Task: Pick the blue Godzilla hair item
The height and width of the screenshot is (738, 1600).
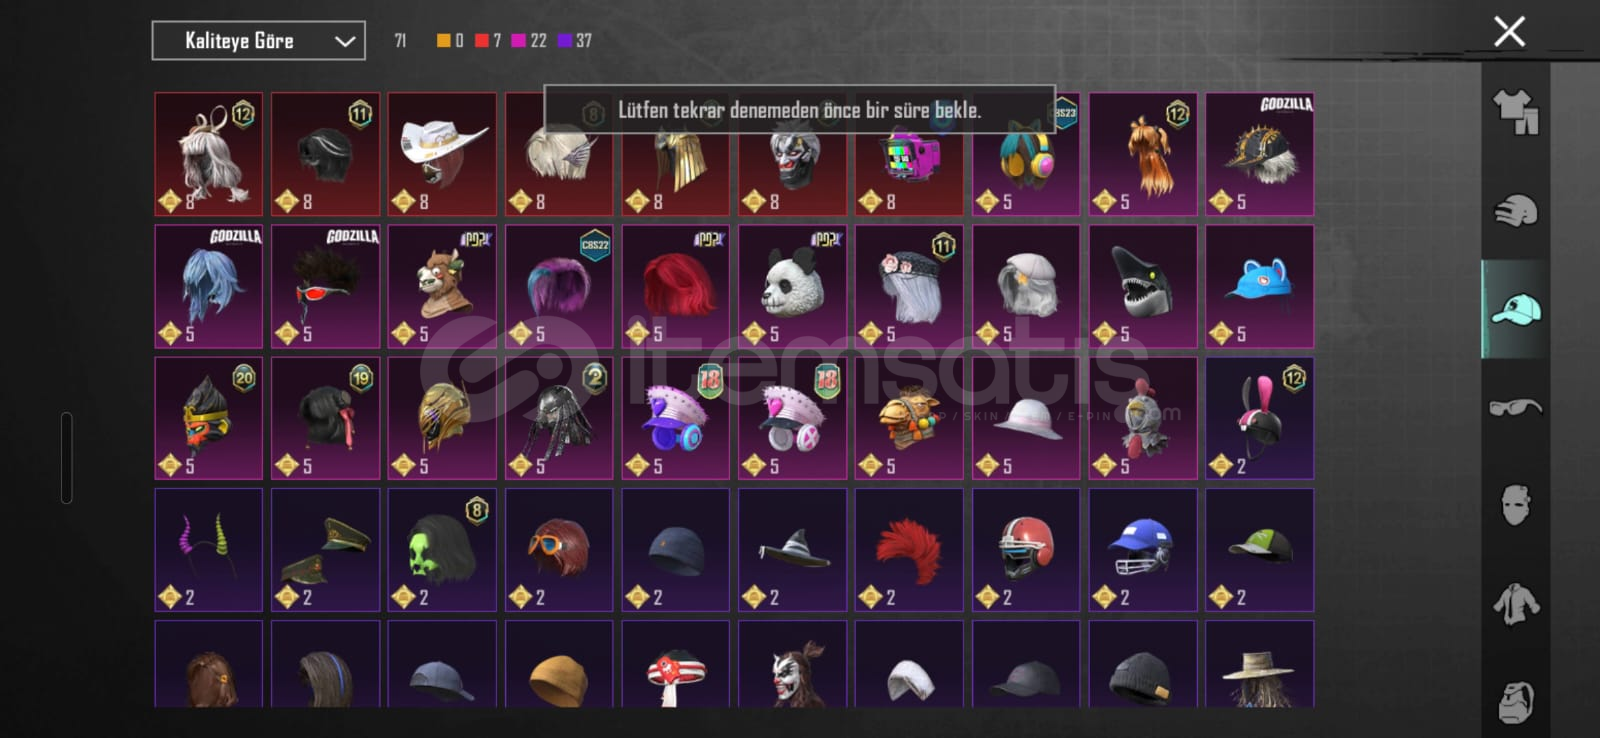Action: (208, 286)
